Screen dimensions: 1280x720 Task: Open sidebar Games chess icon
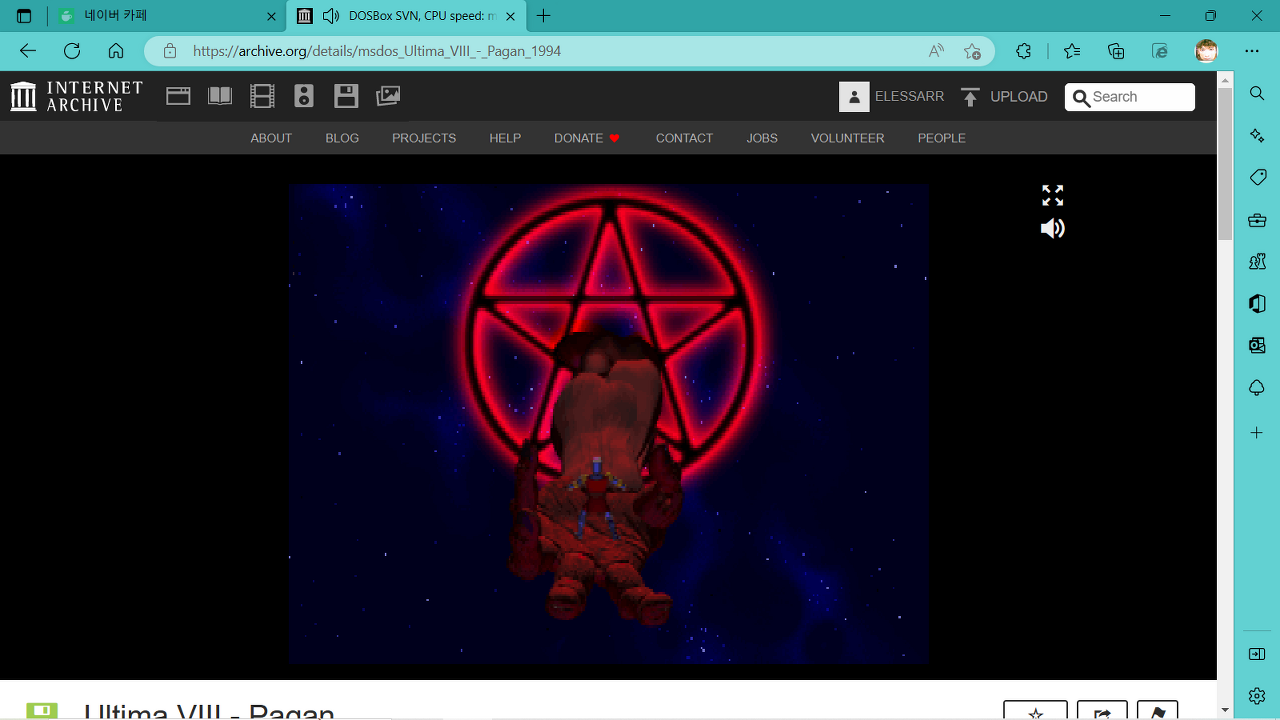[x=1257, y=262]
